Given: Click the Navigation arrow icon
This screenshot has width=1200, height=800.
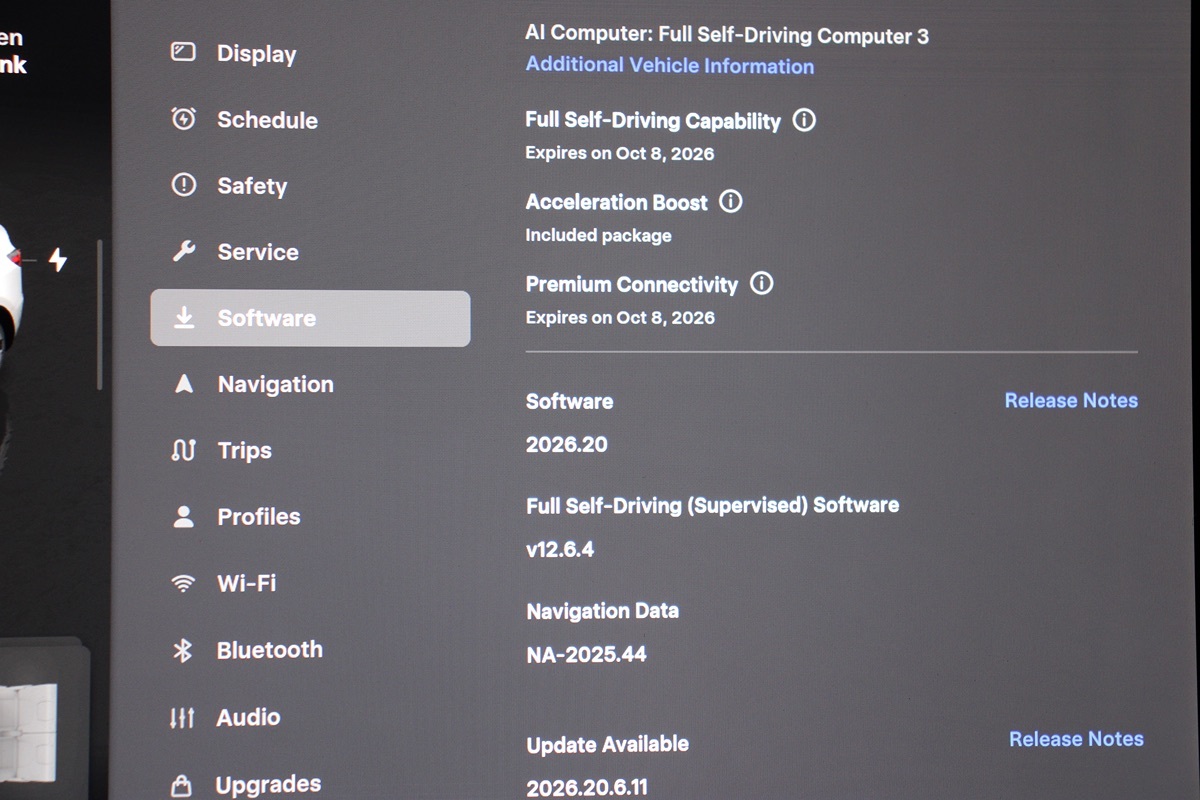Looking at the screenshot, I should click(x=183, y=384).
